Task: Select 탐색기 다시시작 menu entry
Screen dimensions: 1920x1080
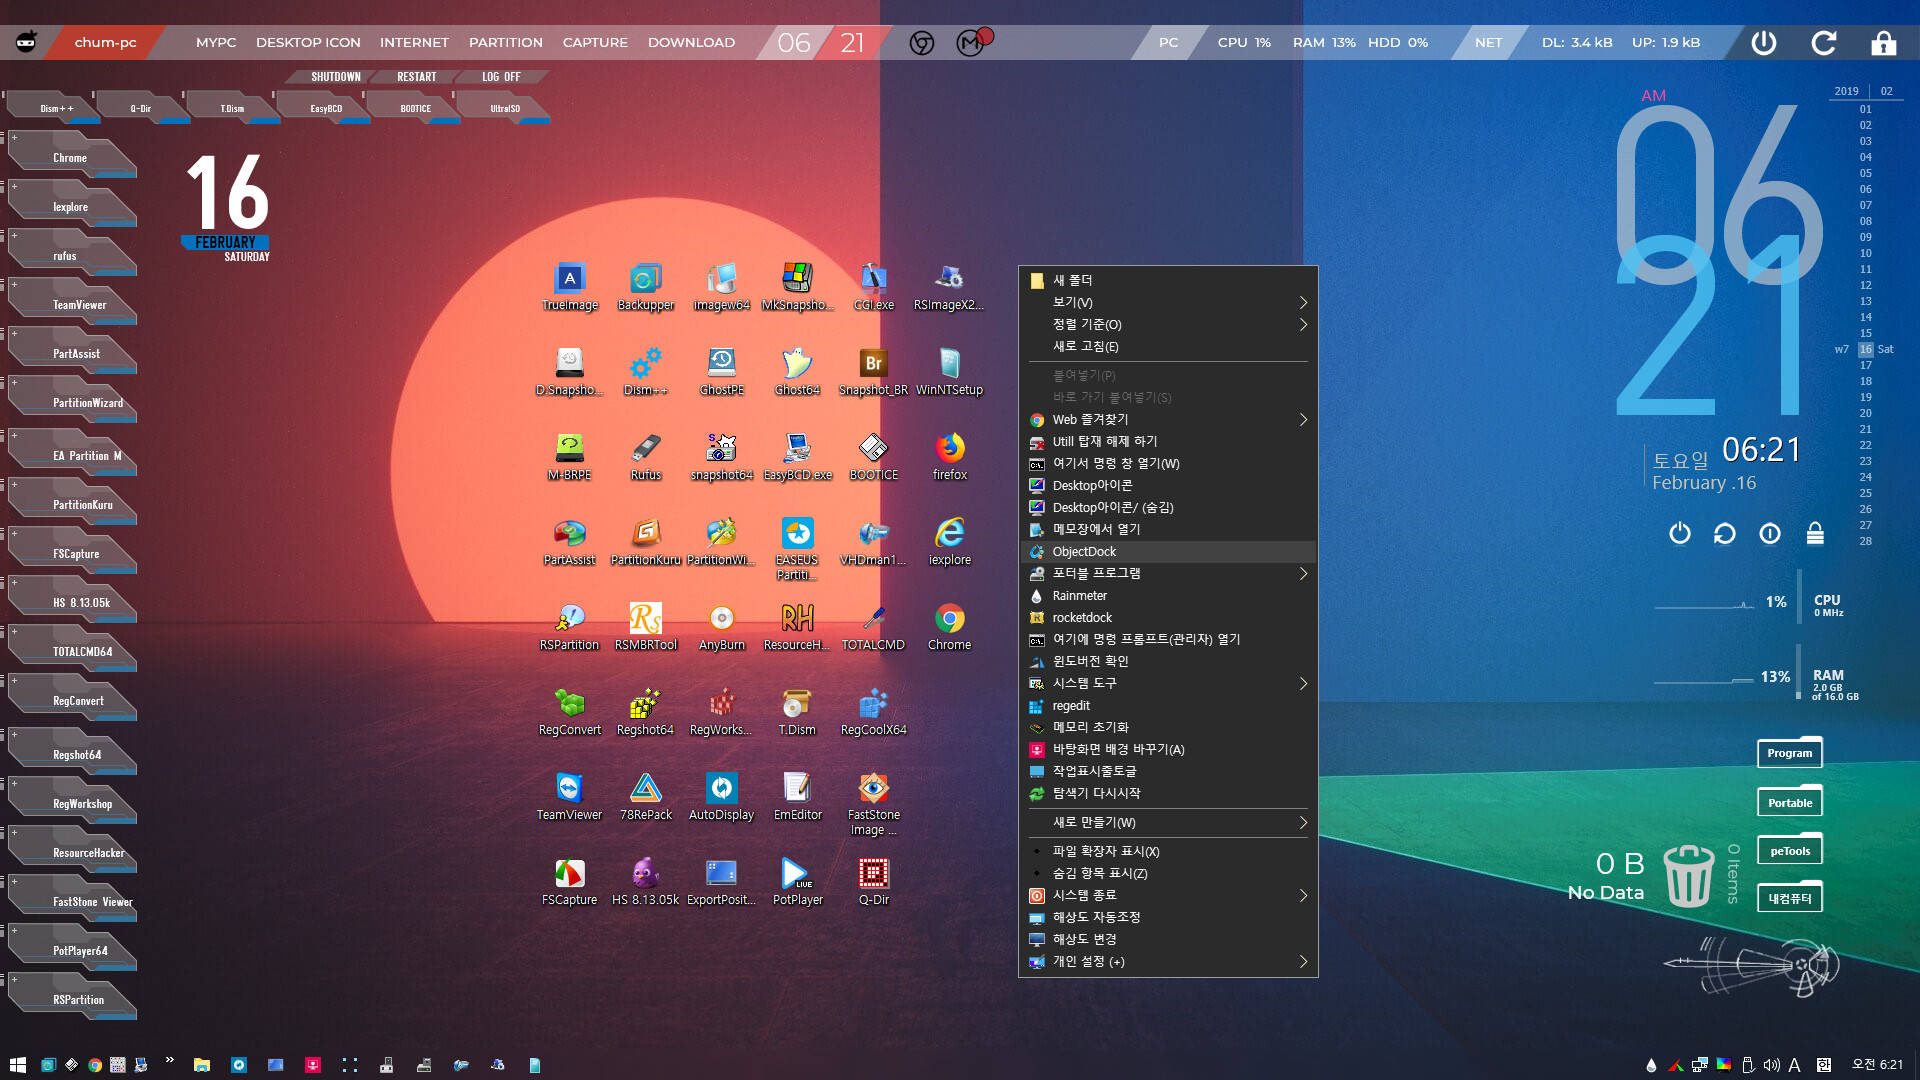Action: (1168, 793)
